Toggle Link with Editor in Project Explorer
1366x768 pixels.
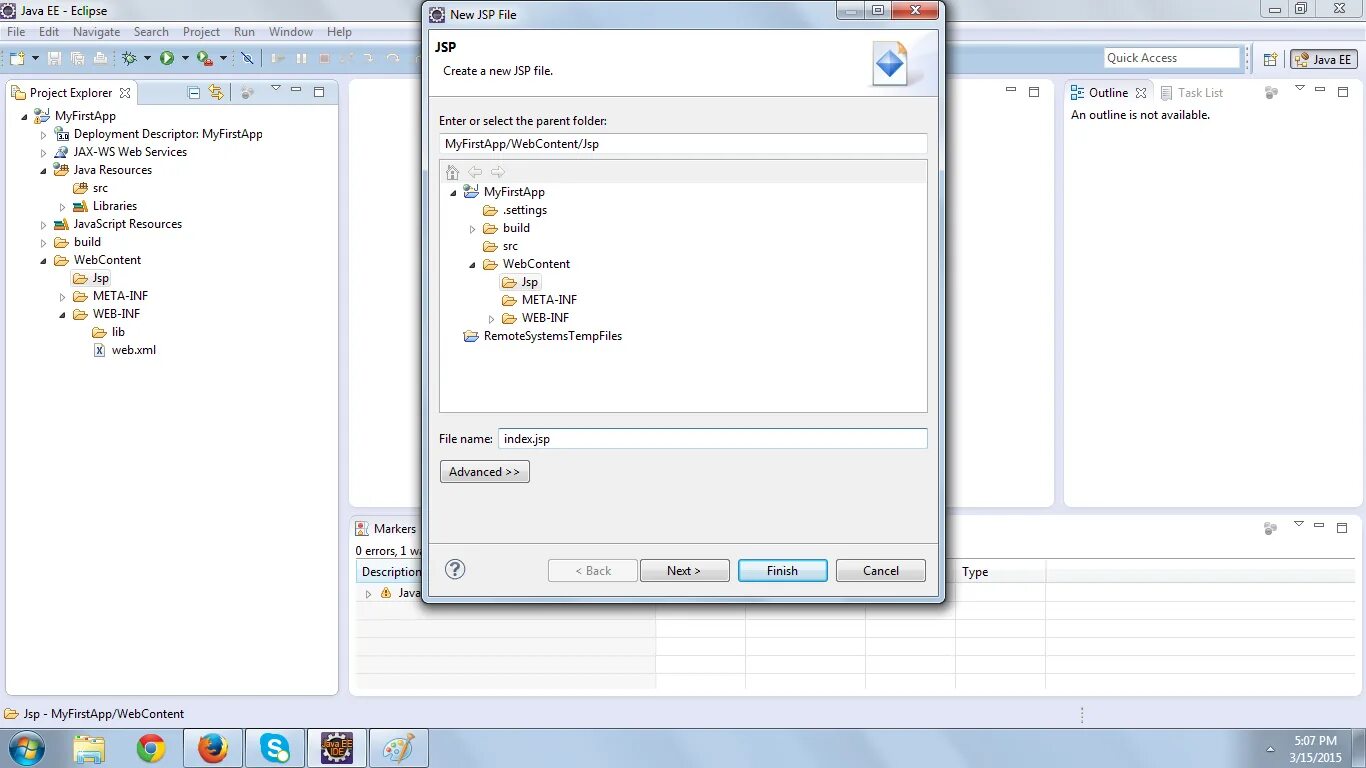point(216,92)
